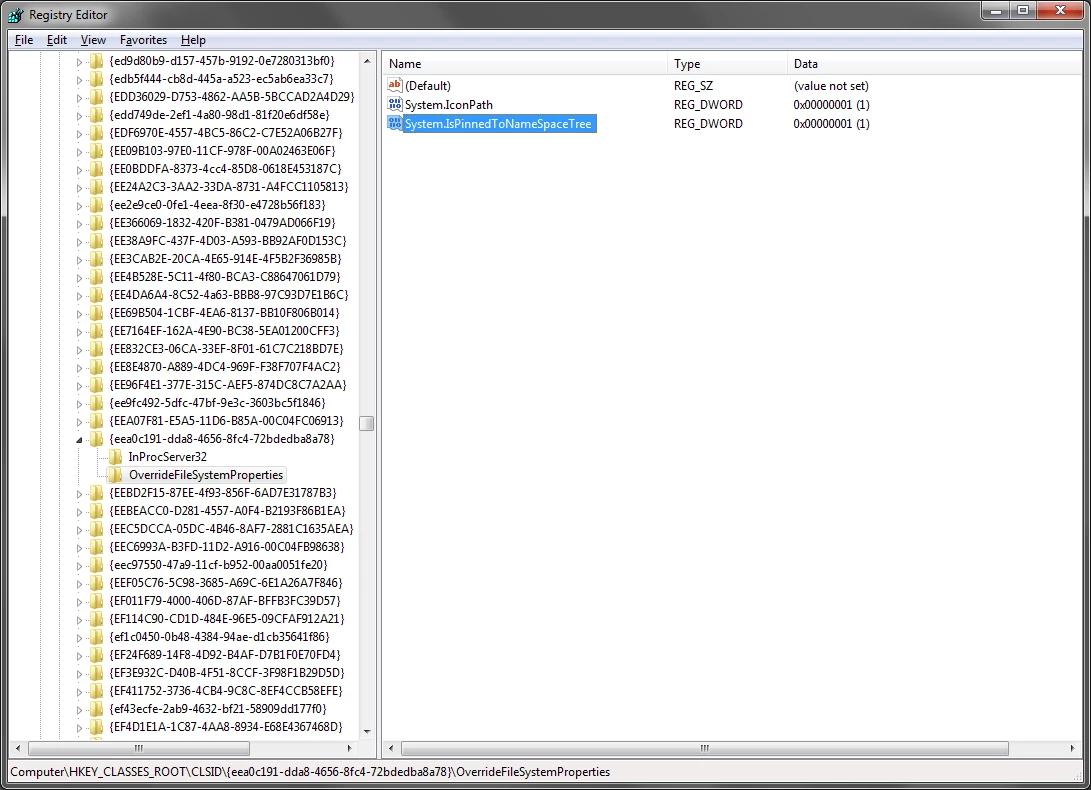Click the System.IconPath DWORD value icon

[395, 104]
